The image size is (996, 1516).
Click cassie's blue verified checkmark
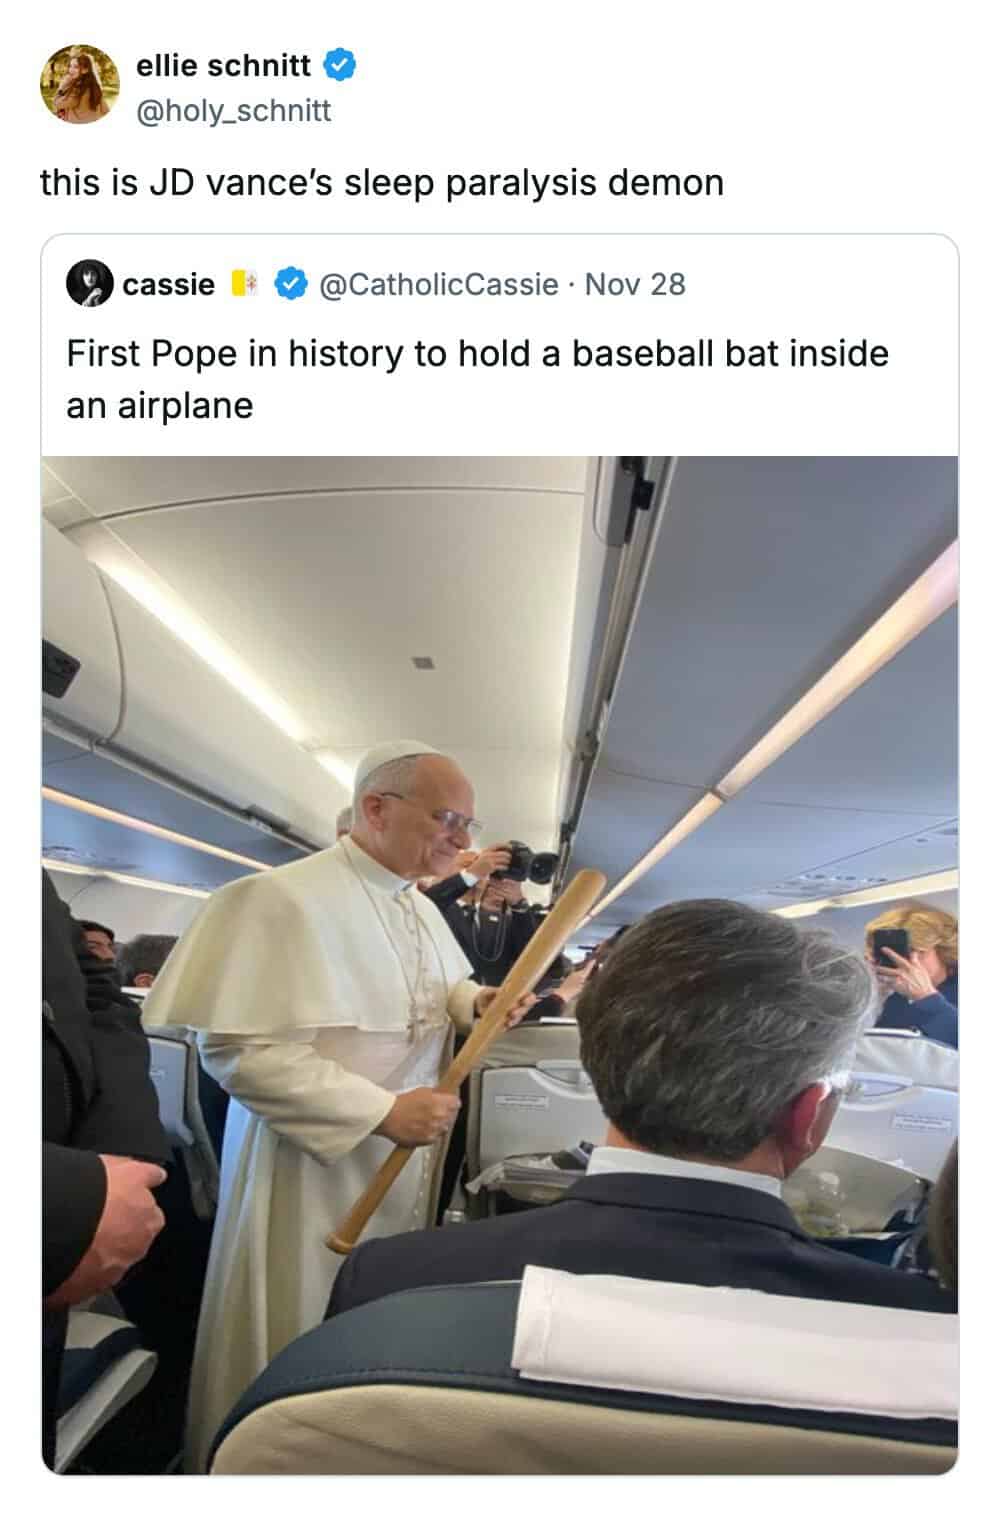click(x=290, y=284)
